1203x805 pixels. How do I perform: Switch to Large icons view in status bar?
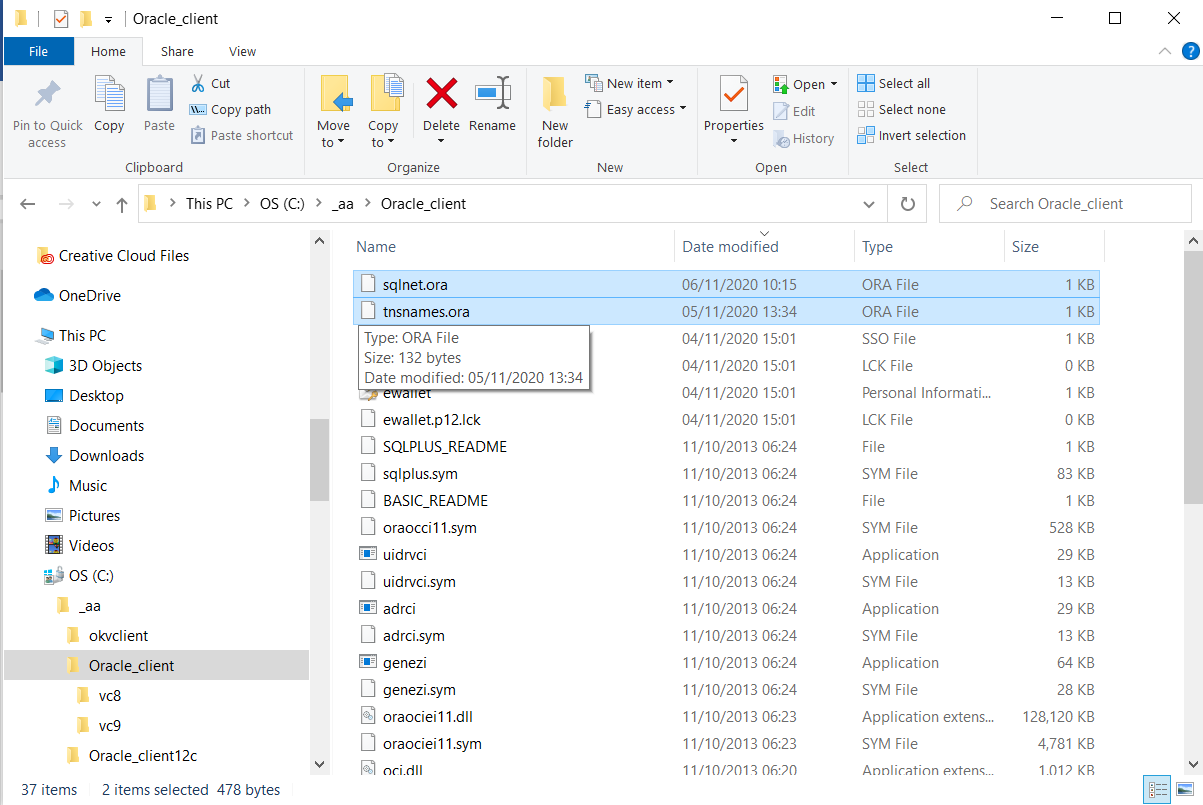[x=1184, y=790]
